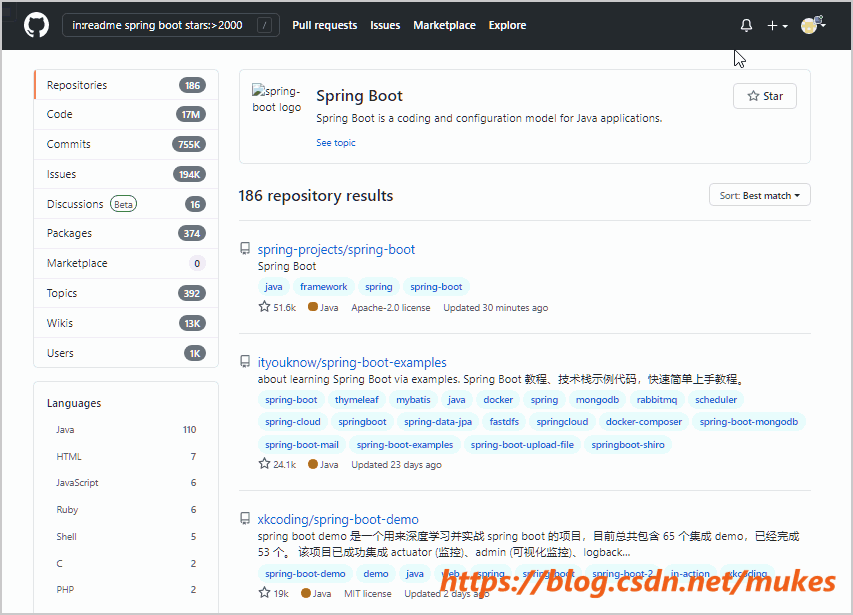Click spring-boot-mongodb topic tag

[749, 422]
